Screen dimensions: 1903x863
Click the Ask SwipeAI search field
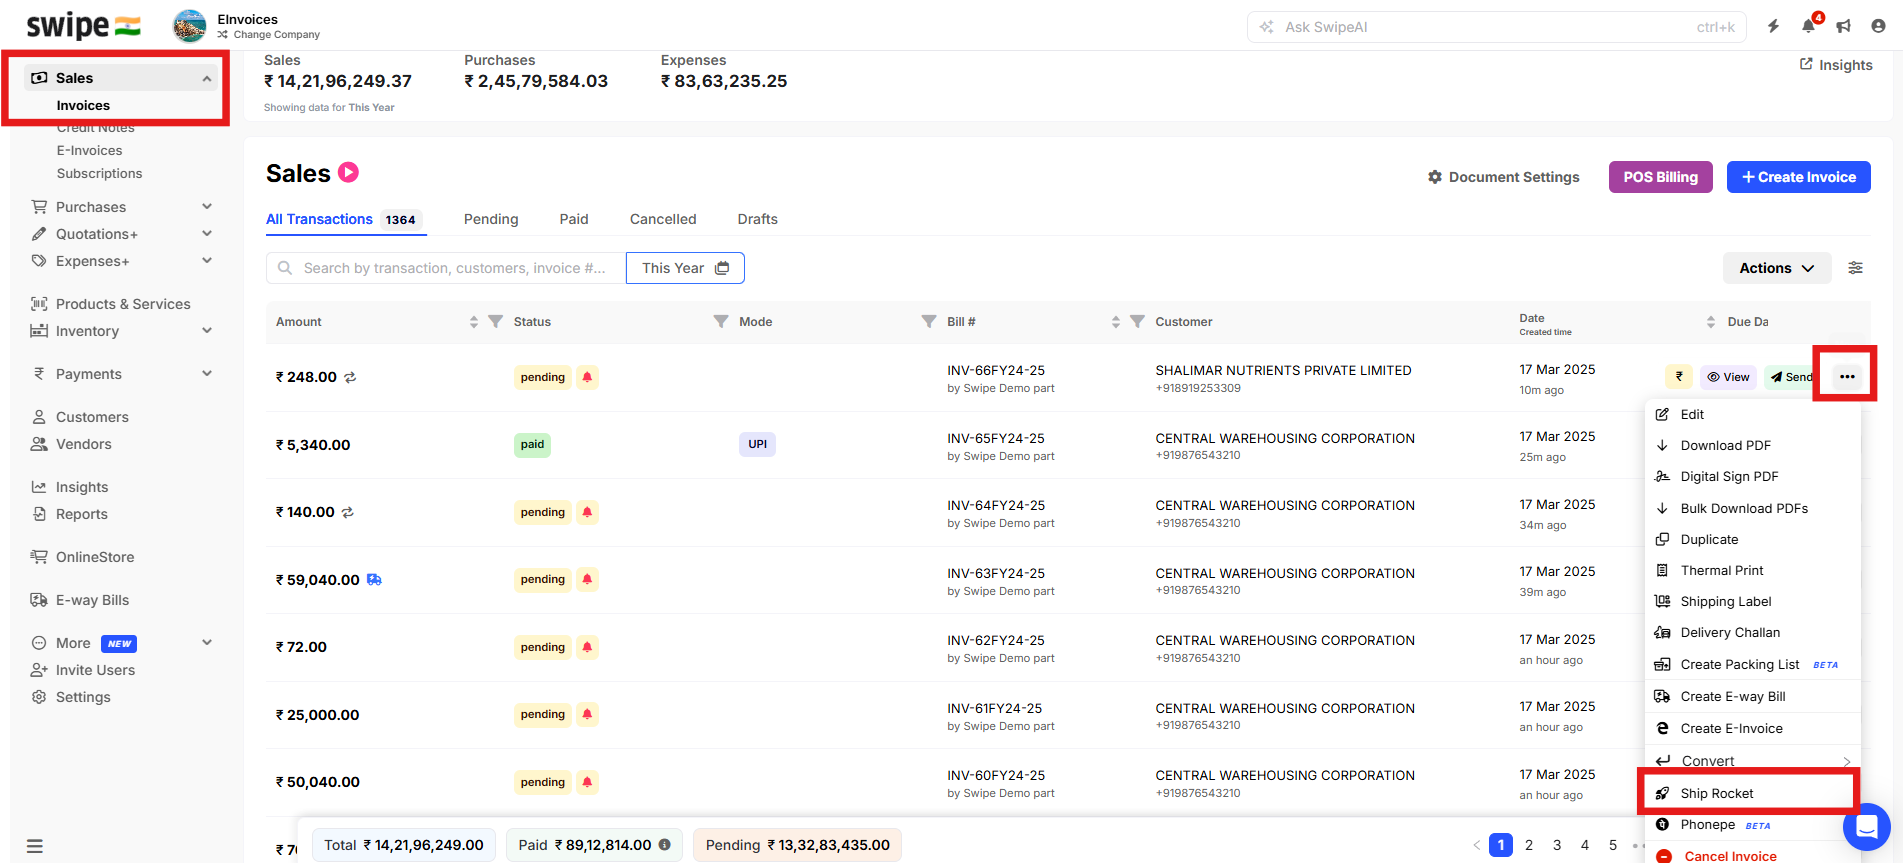(1496, 27)
